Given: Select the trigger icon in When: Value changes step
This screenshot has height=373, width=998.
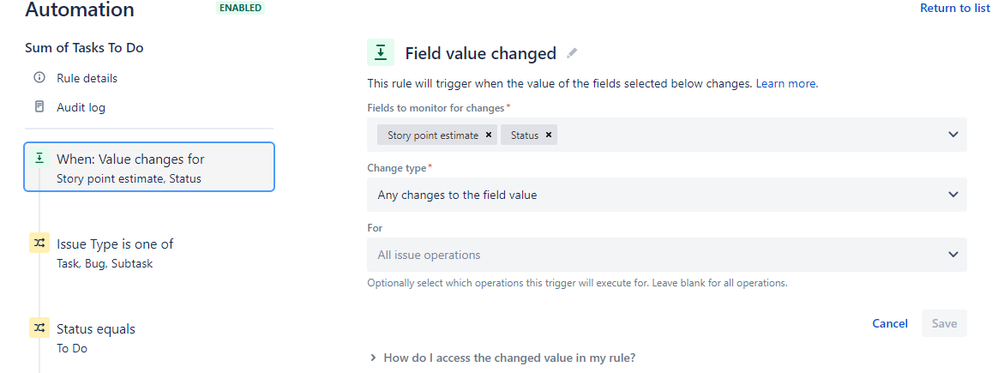Looking at the screenshot, I should (x=39, y=158).
